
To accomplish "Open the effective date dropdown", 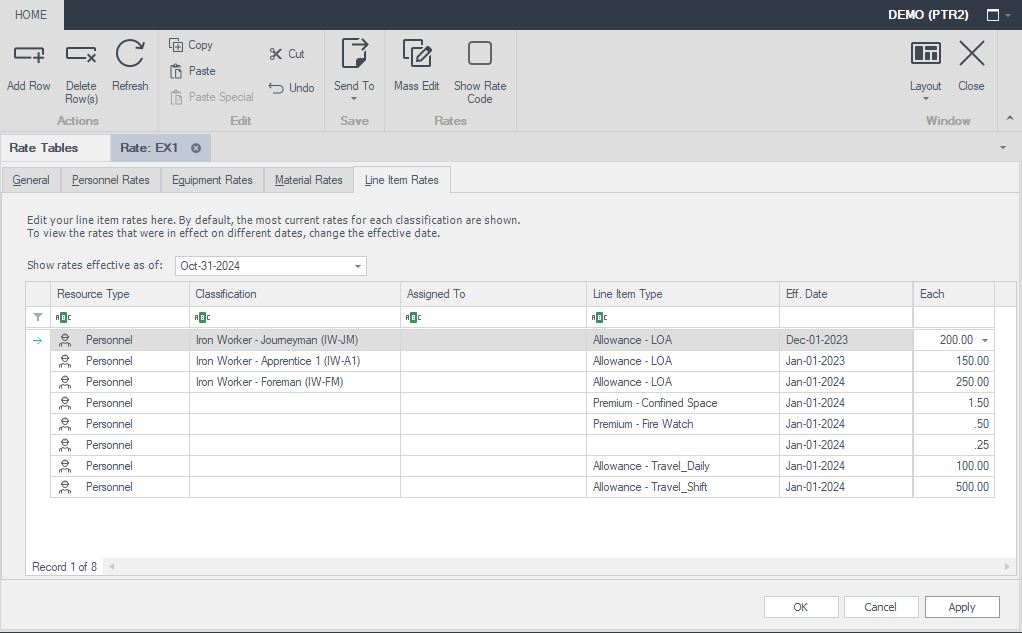I will point(358,266).
